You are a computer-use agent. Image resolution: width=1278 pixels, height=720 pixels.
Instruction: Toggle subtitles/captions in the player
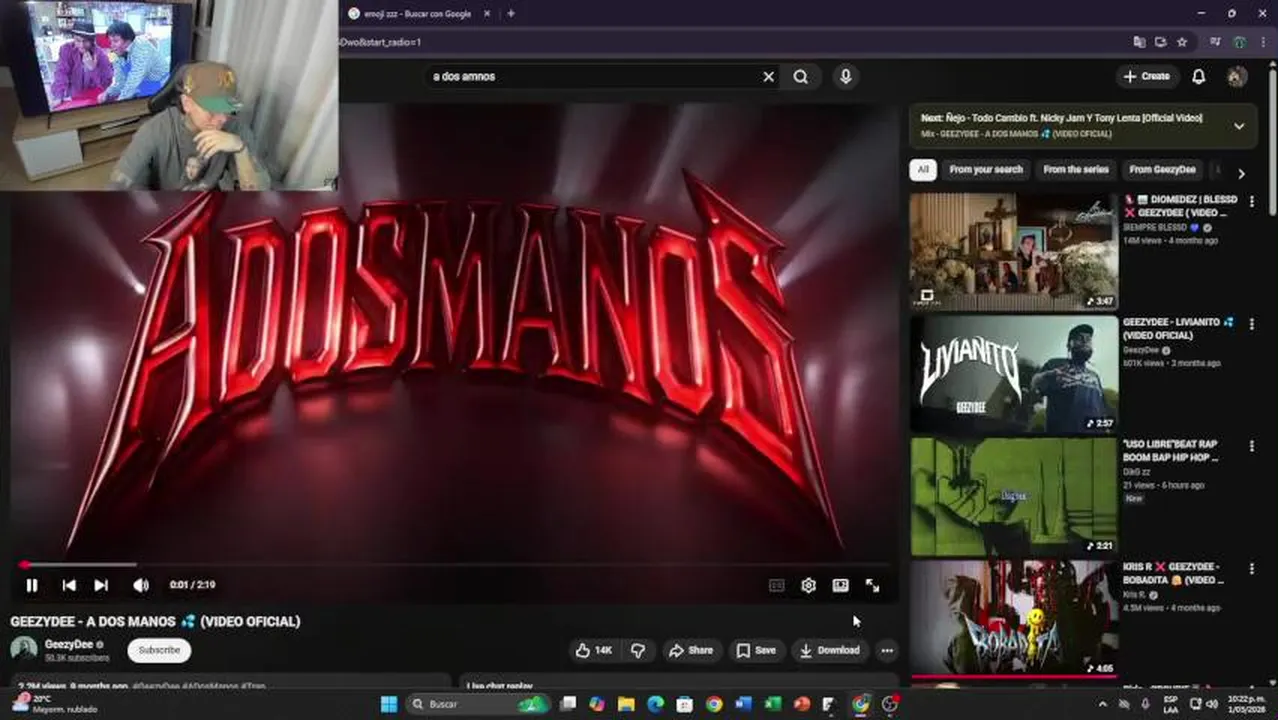coord(776,586)
